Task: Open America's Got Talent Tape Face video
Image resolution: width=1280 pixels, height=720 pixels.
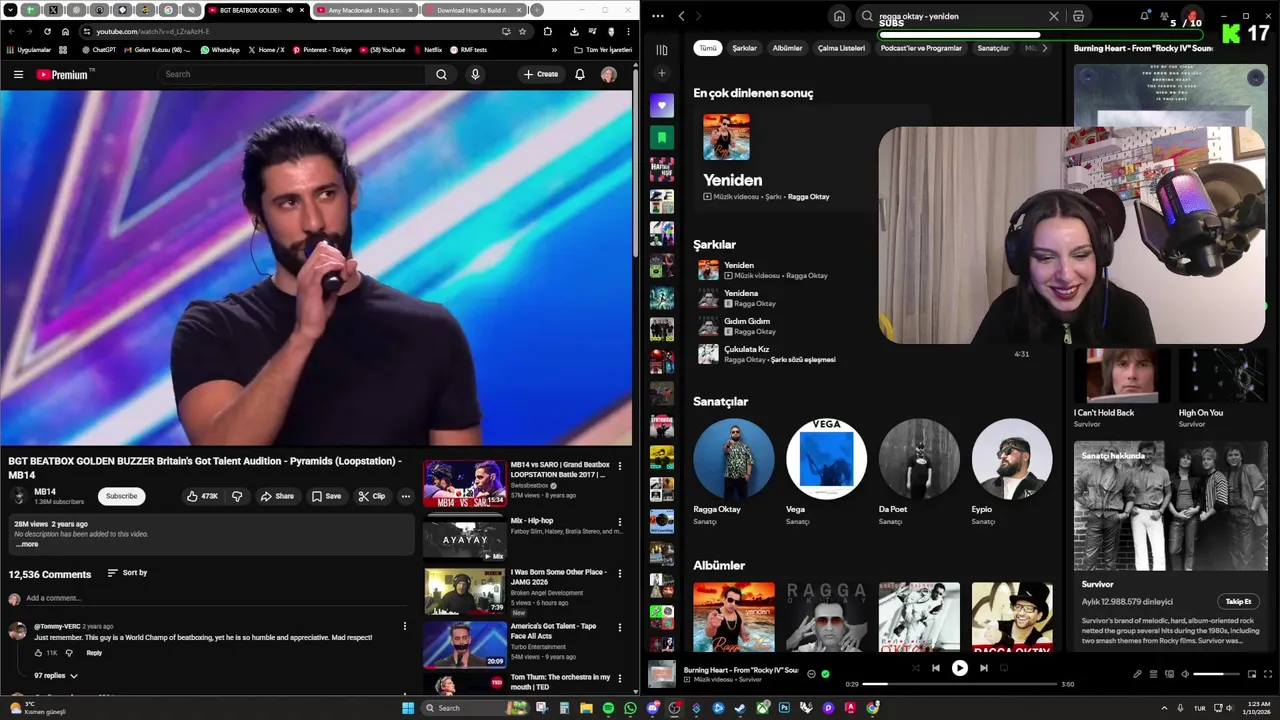Action: [x=464, y=644]
